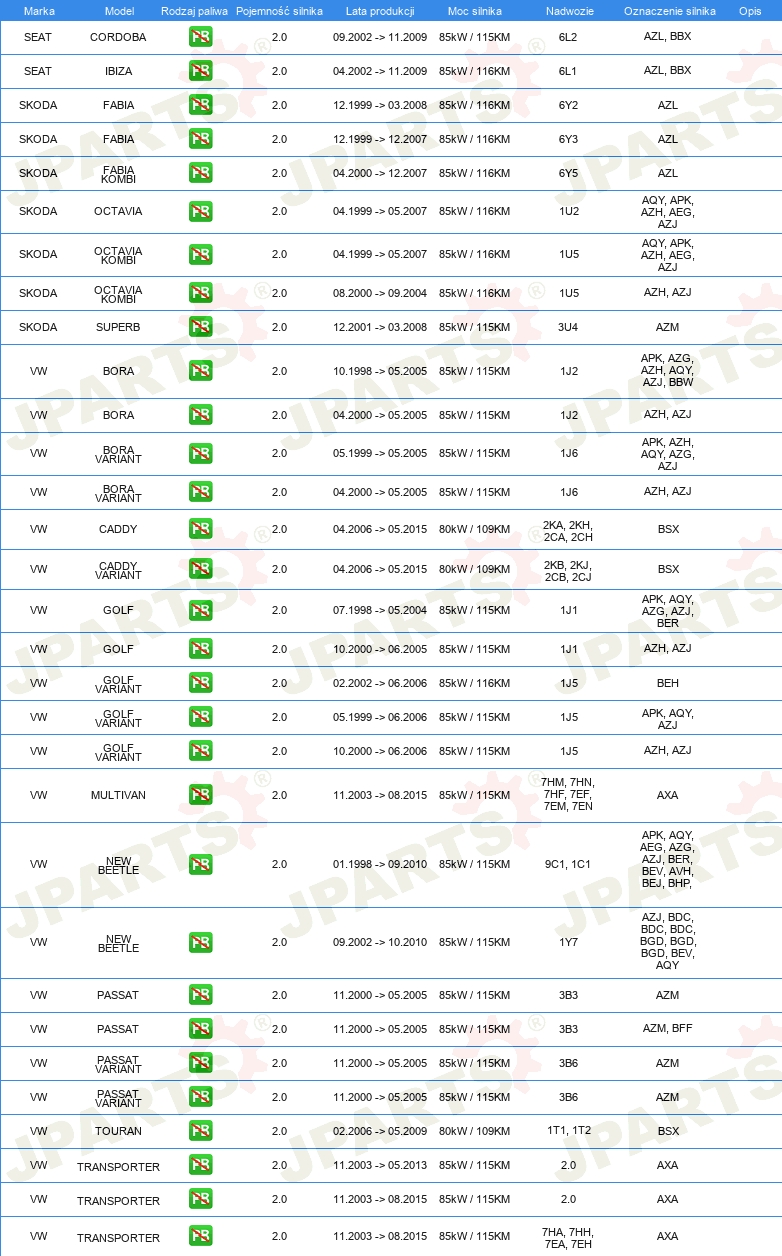The width and height of the screenshot is (782, 1256).
Task: Click the body code 6Y5
Action: pos(568,173)
